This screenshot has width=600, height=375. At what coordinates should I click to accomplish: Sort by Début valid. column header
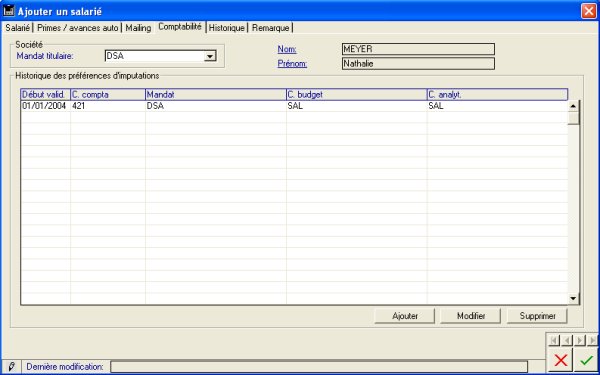pyautogui.click(x=46, y=95)
